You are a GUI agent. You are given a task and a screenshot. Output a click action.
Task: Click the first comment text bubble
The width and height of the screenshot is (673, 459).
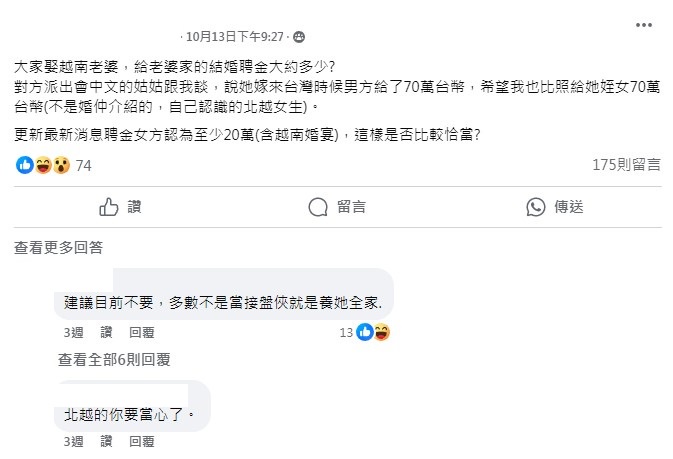(x=224, y=300)
